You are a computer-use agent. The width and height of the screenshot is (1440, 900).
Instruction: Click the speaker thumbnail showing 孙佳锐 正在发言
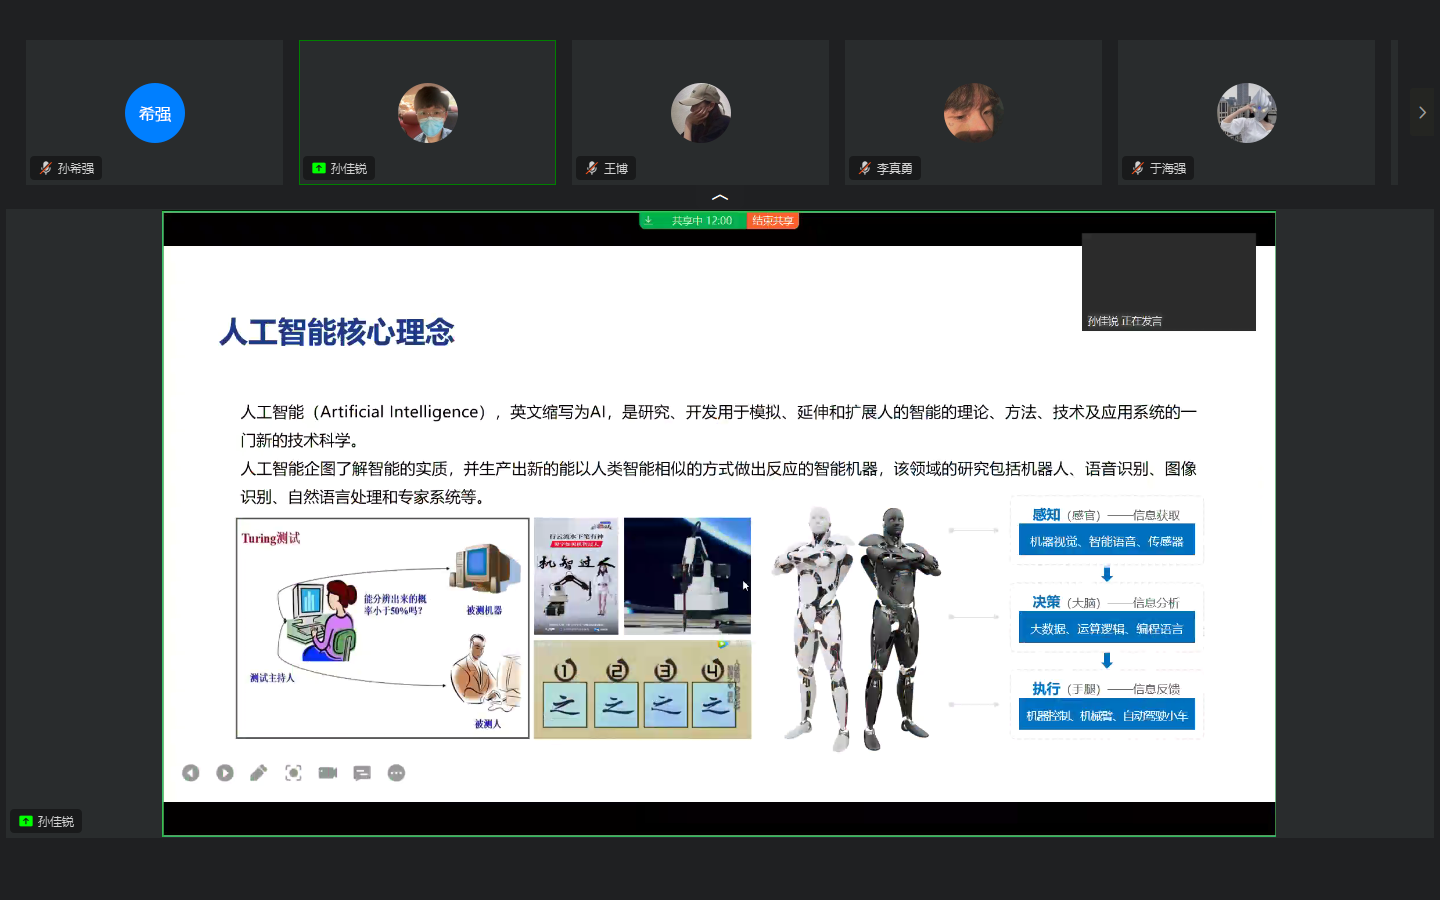point(1168,282)
